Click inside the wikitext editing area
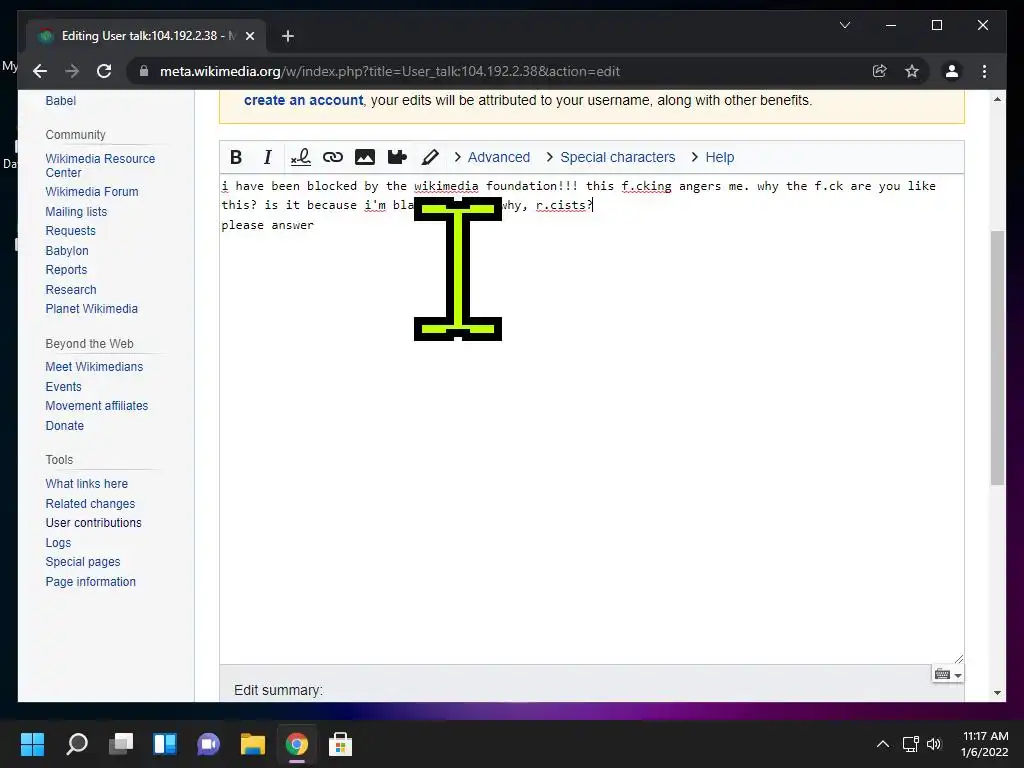1024x768 pixels. click(591, 419)
